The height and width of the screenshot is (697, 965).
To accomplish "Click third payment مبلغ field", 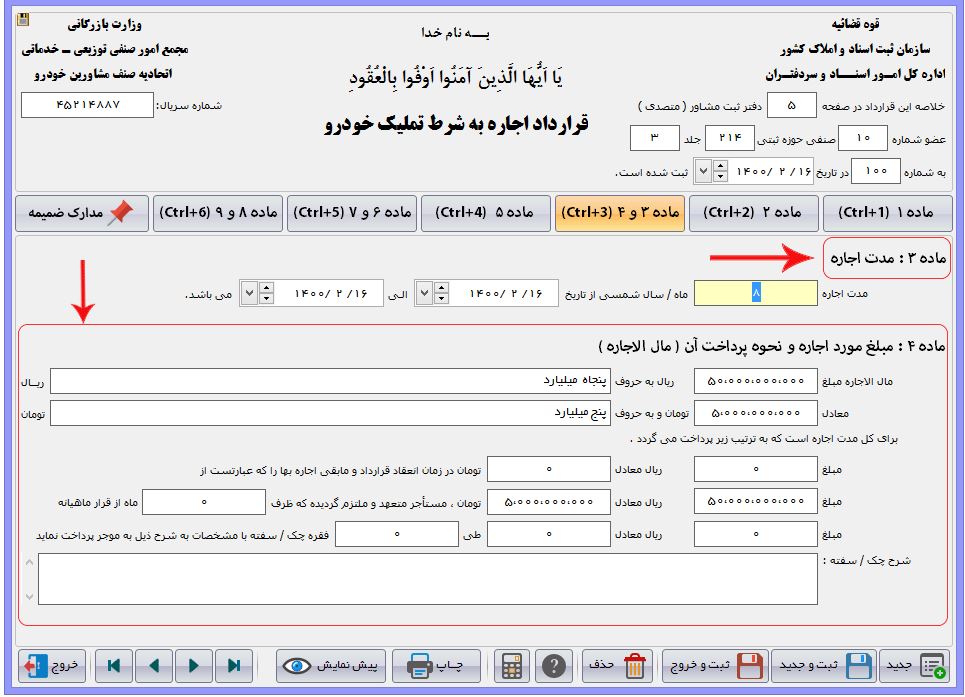I will tap(756, 535).
